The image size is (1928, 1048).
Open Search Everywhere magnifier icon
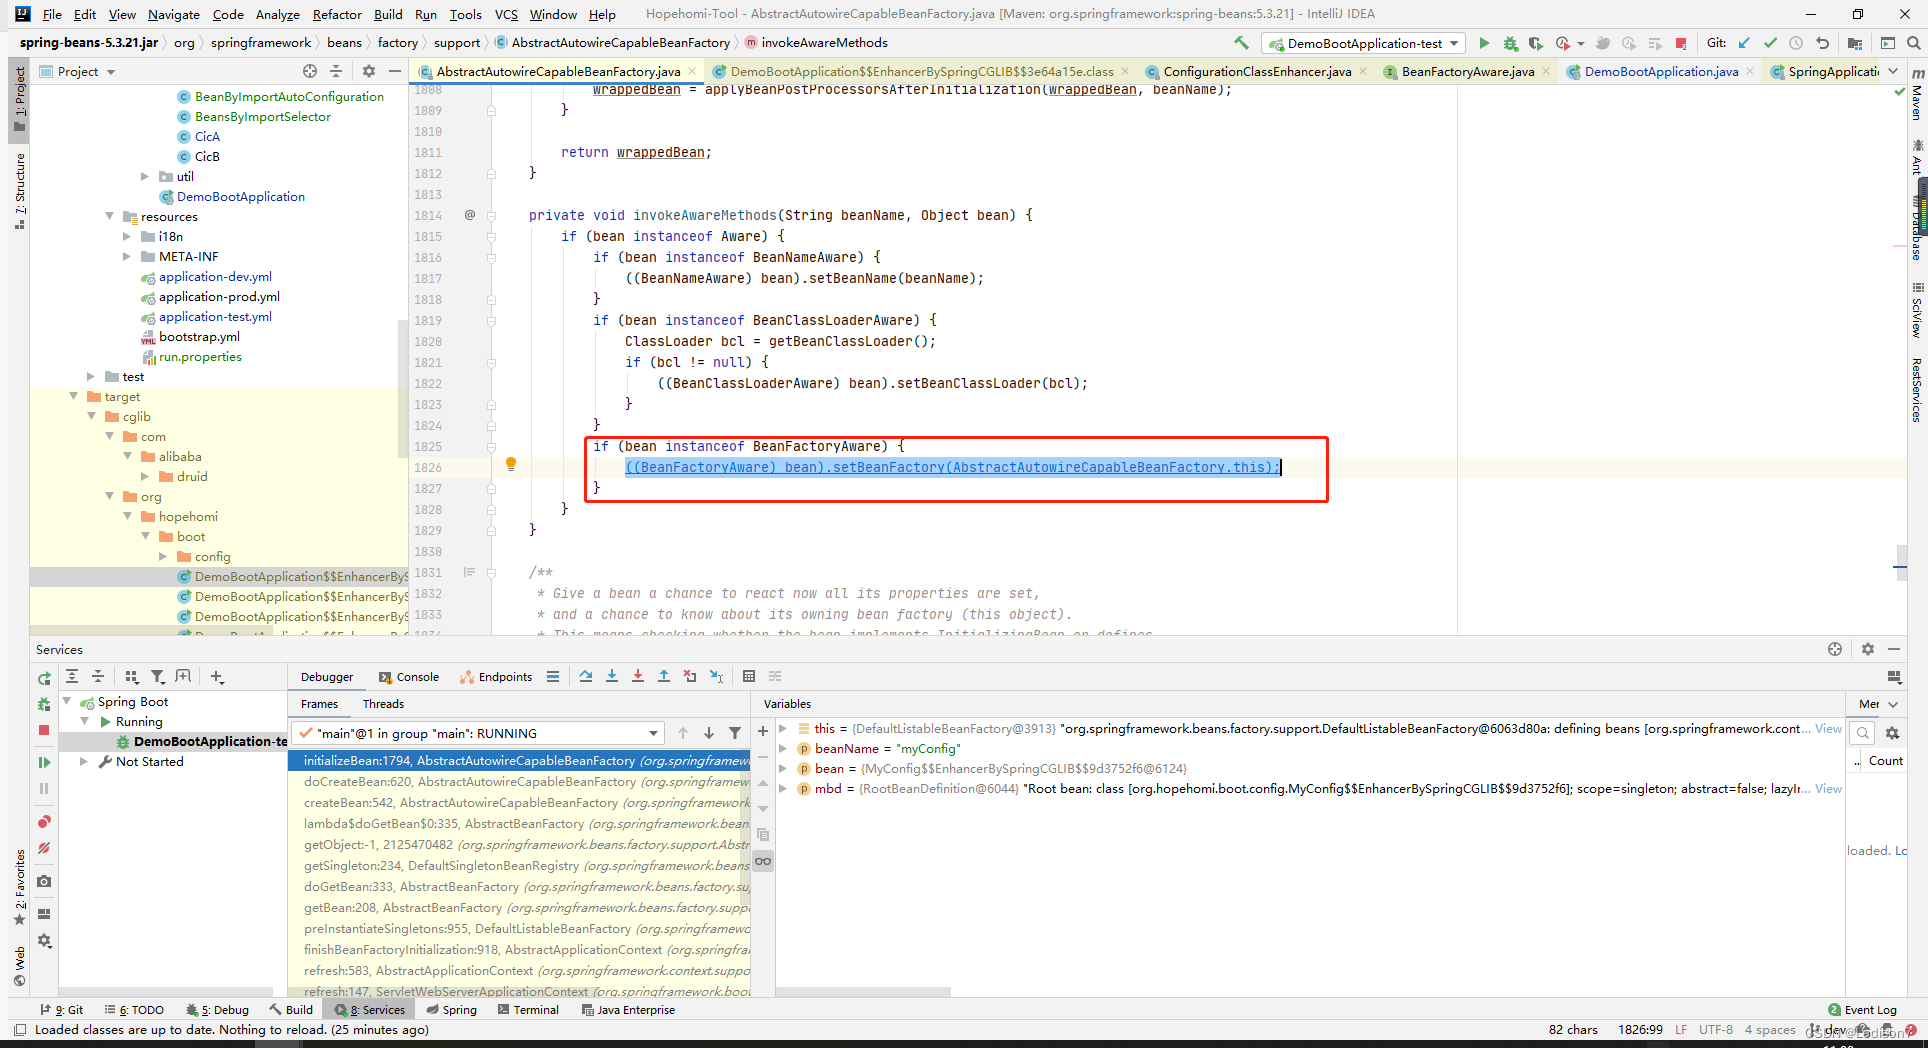click(x=1913, y=43)
